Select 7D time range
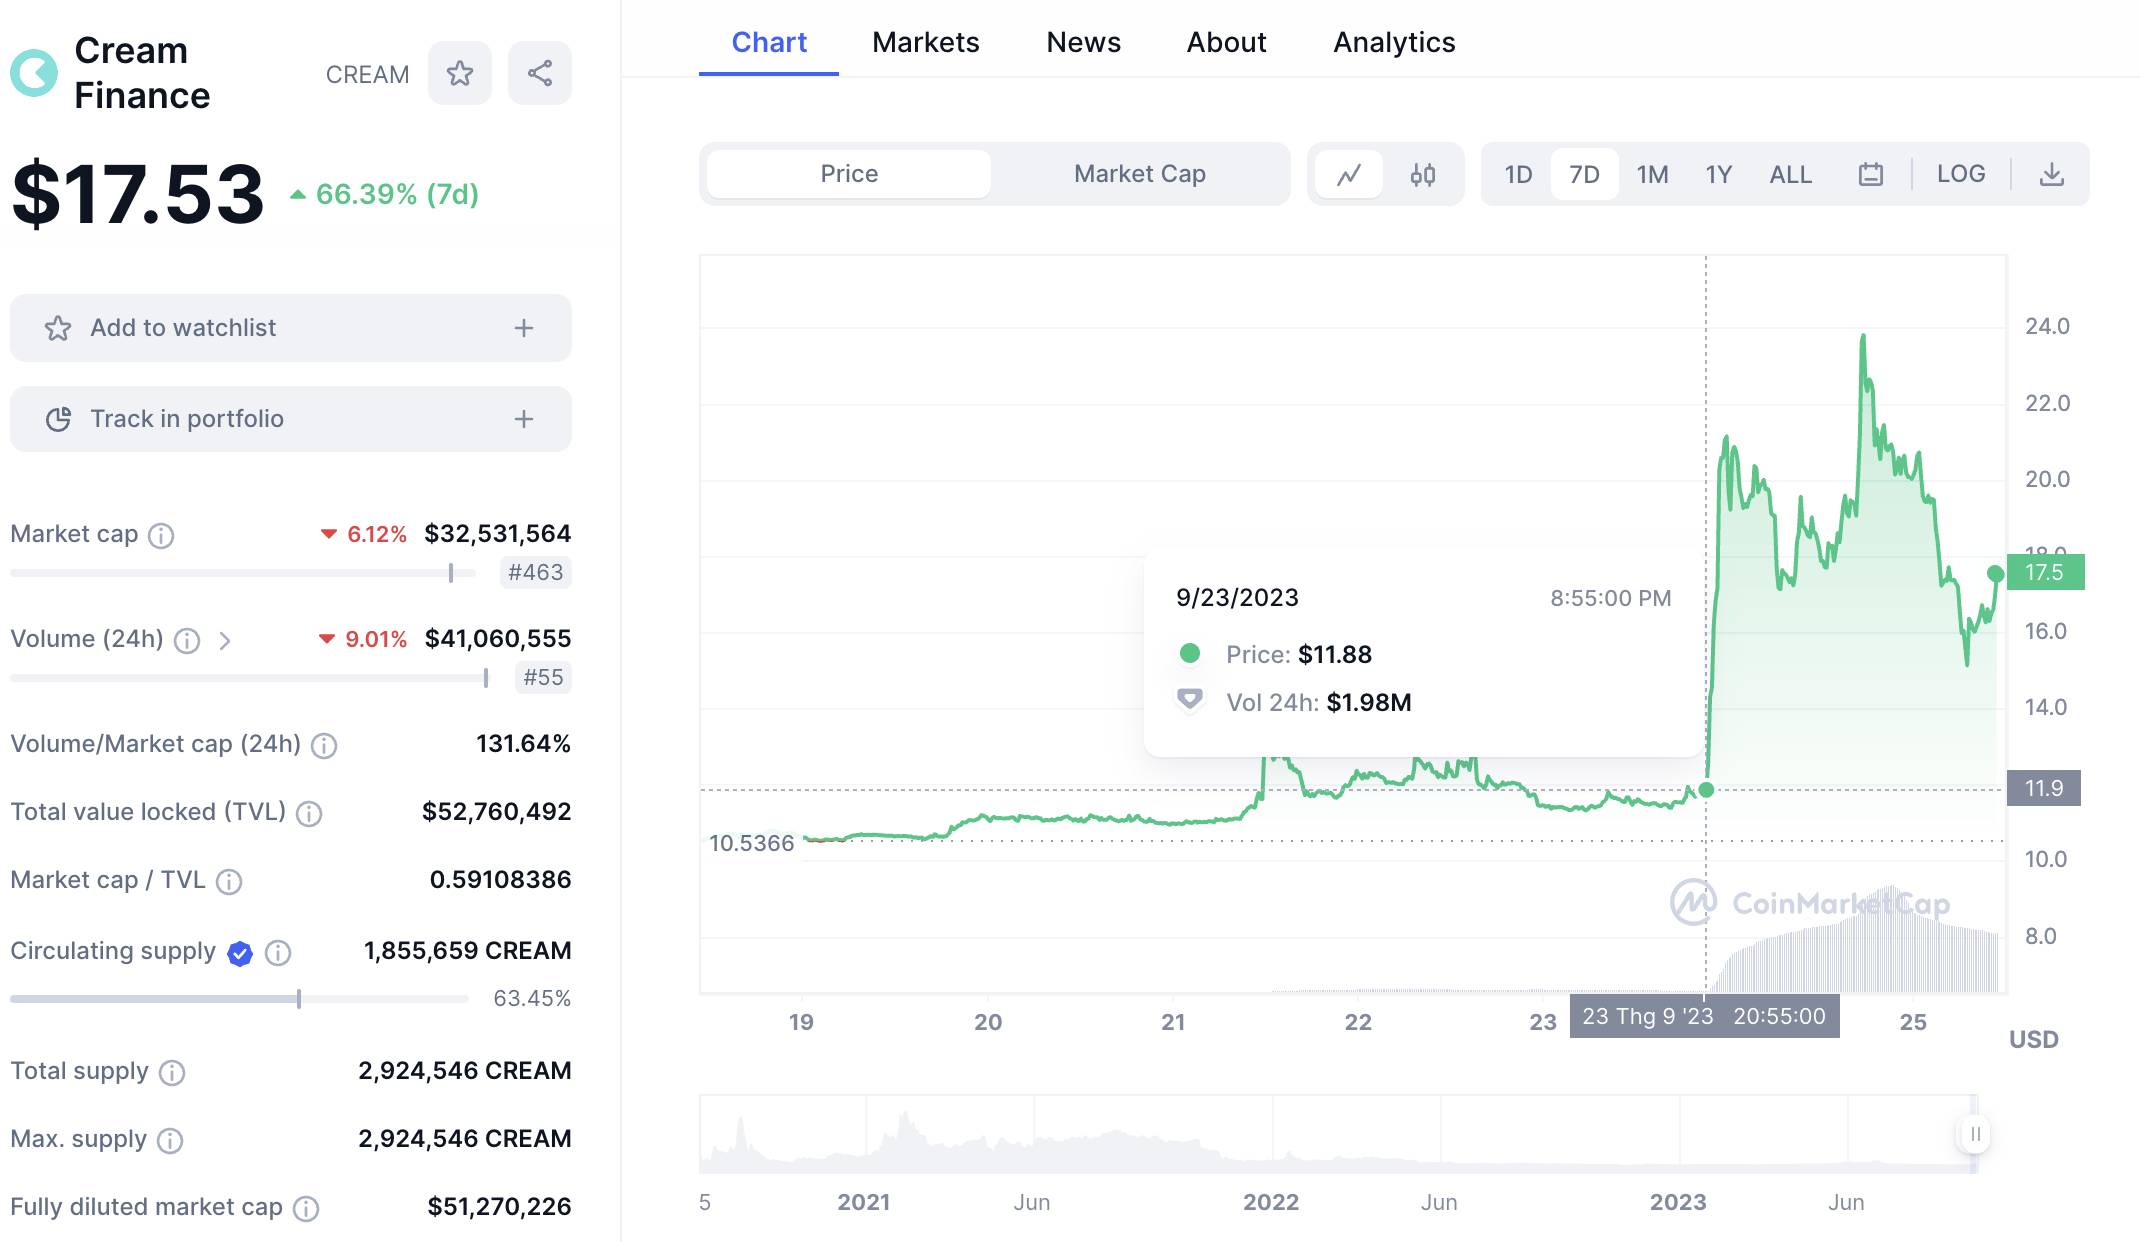 [x=1584, y=174]
